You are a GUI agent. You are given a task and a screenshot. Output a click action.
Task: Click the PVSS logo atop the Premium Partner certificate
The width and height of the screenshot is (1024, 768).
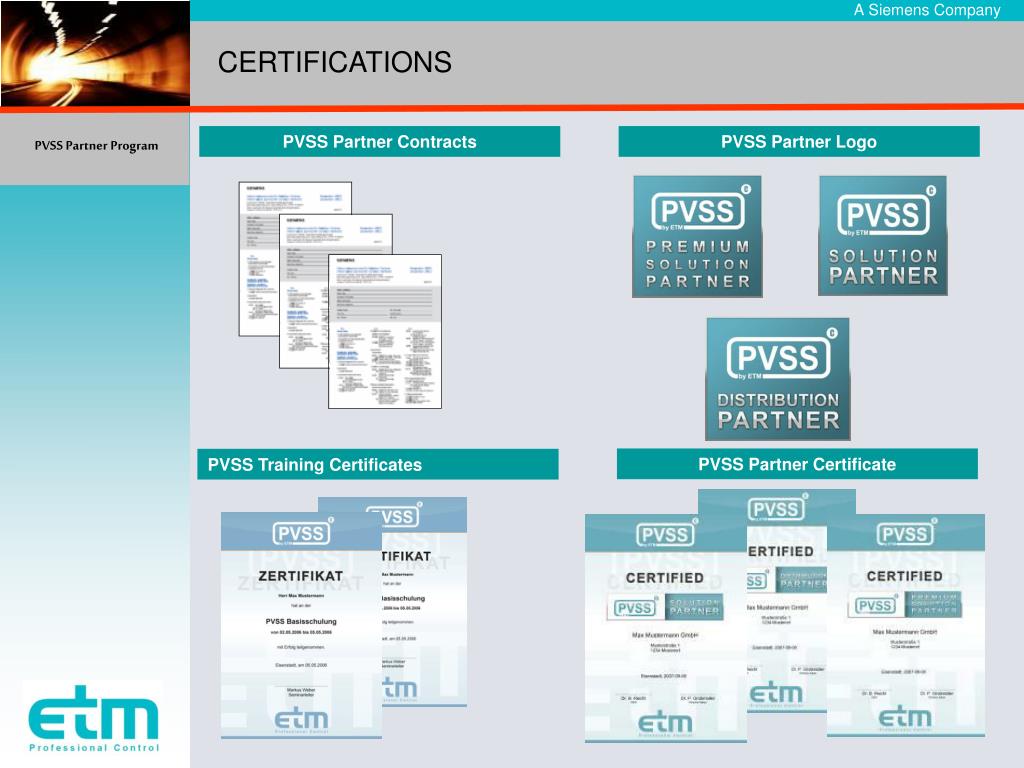pyautogui.click(x=906, y=534)
